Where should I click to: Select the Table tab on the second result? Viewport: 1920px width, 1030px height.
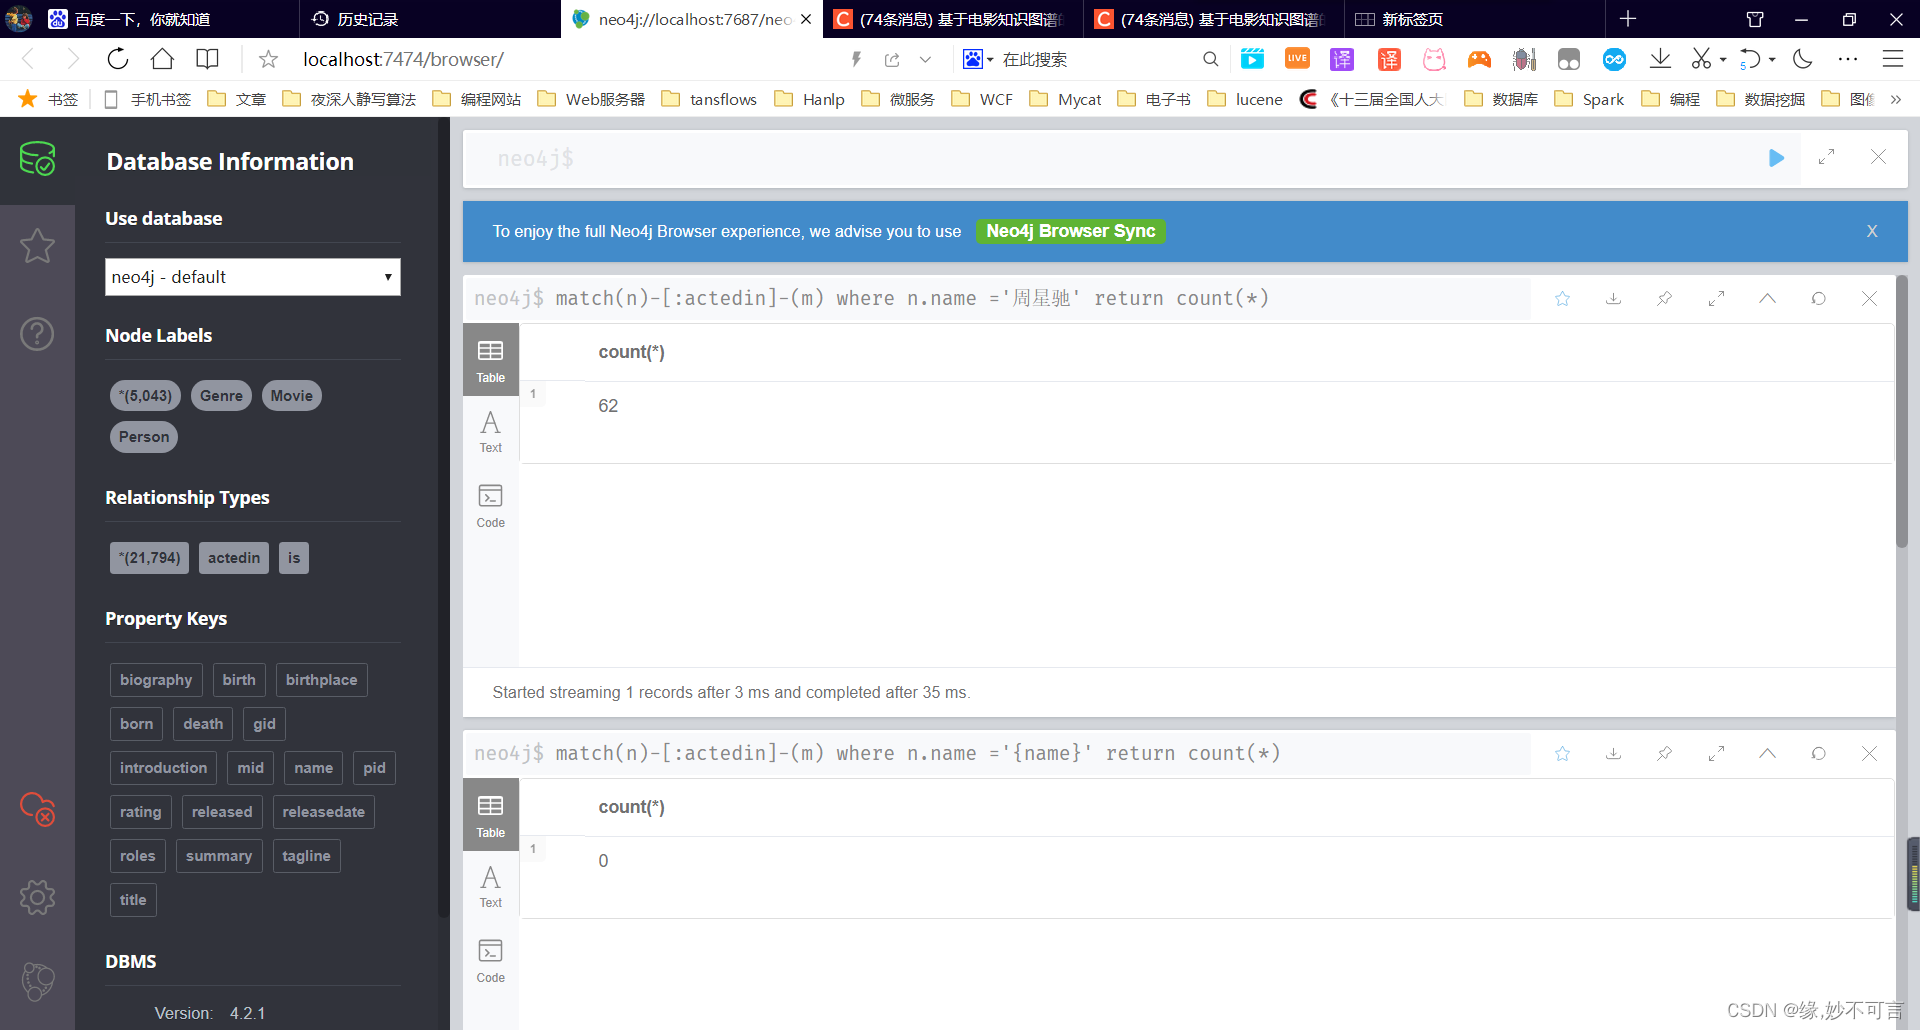[490, 813]
